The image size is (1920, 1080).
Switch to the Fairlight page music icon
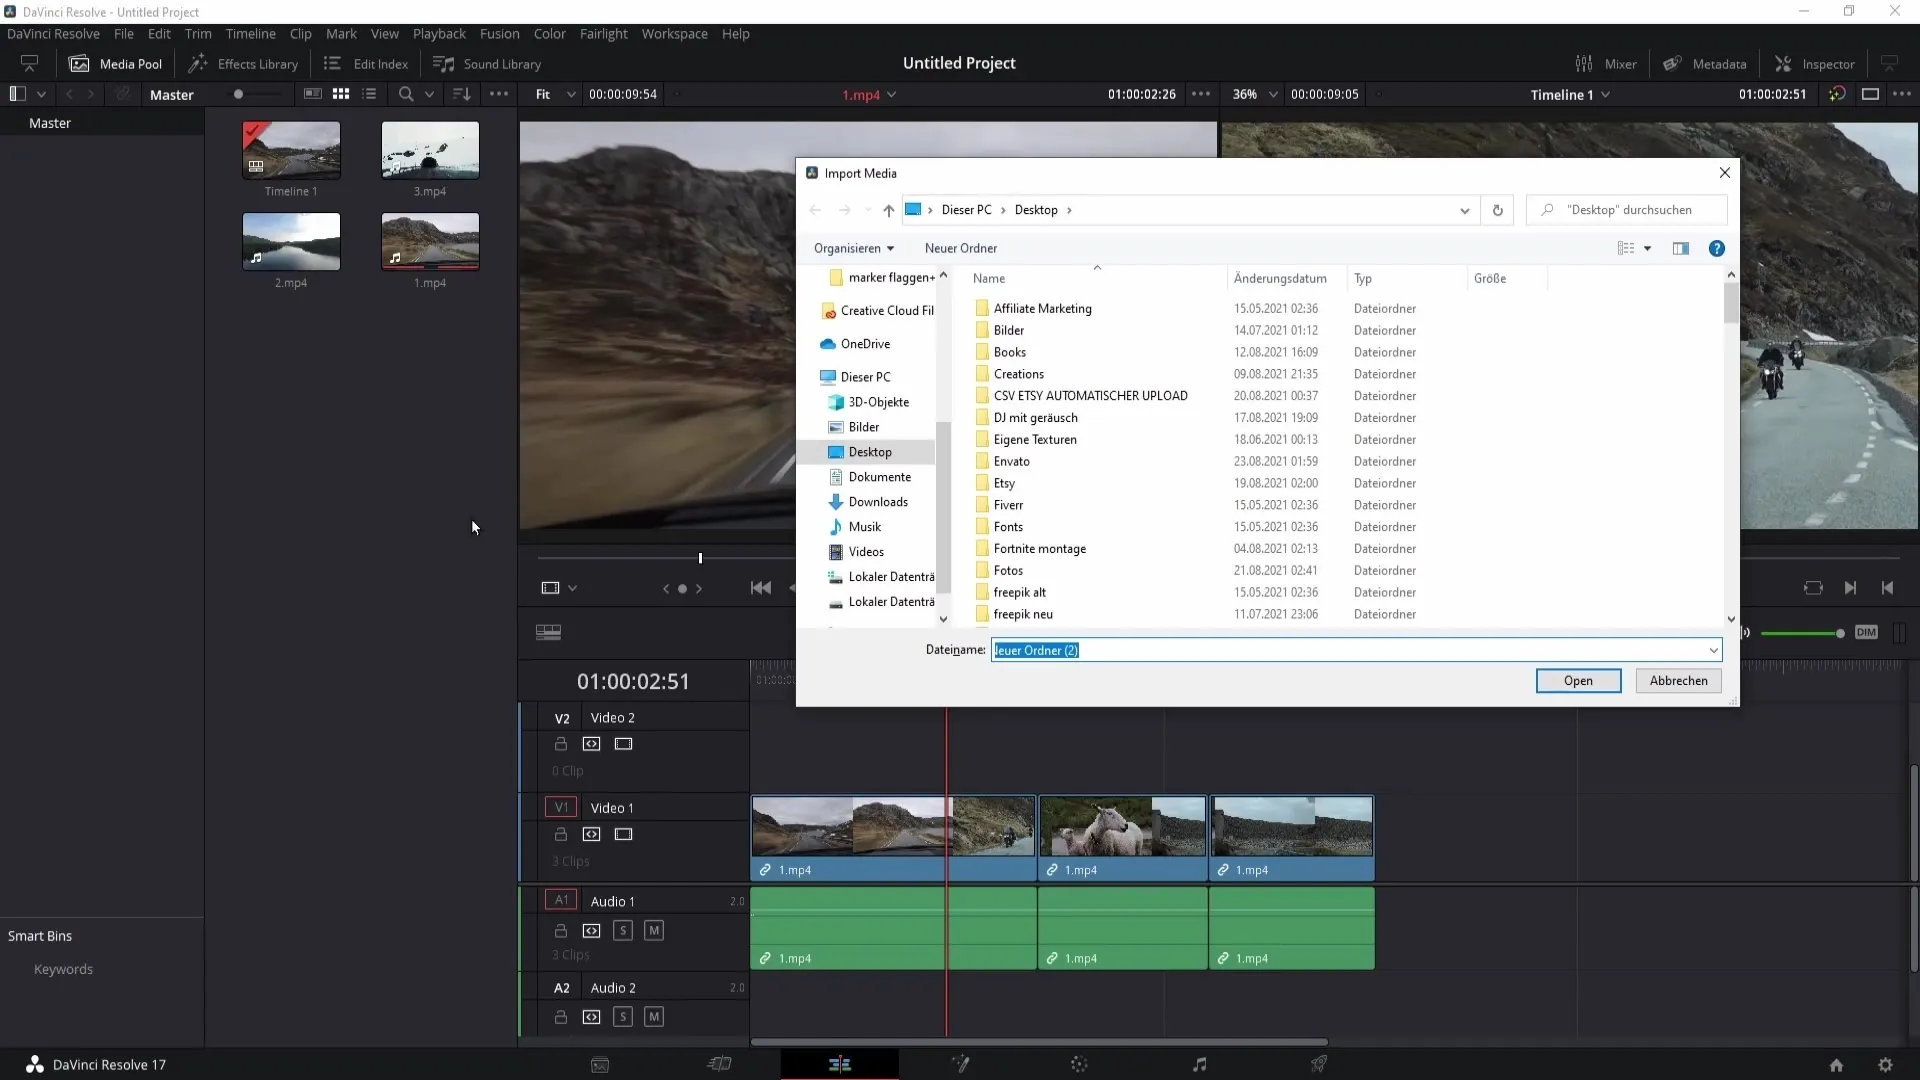[x=1199, y=1064]
